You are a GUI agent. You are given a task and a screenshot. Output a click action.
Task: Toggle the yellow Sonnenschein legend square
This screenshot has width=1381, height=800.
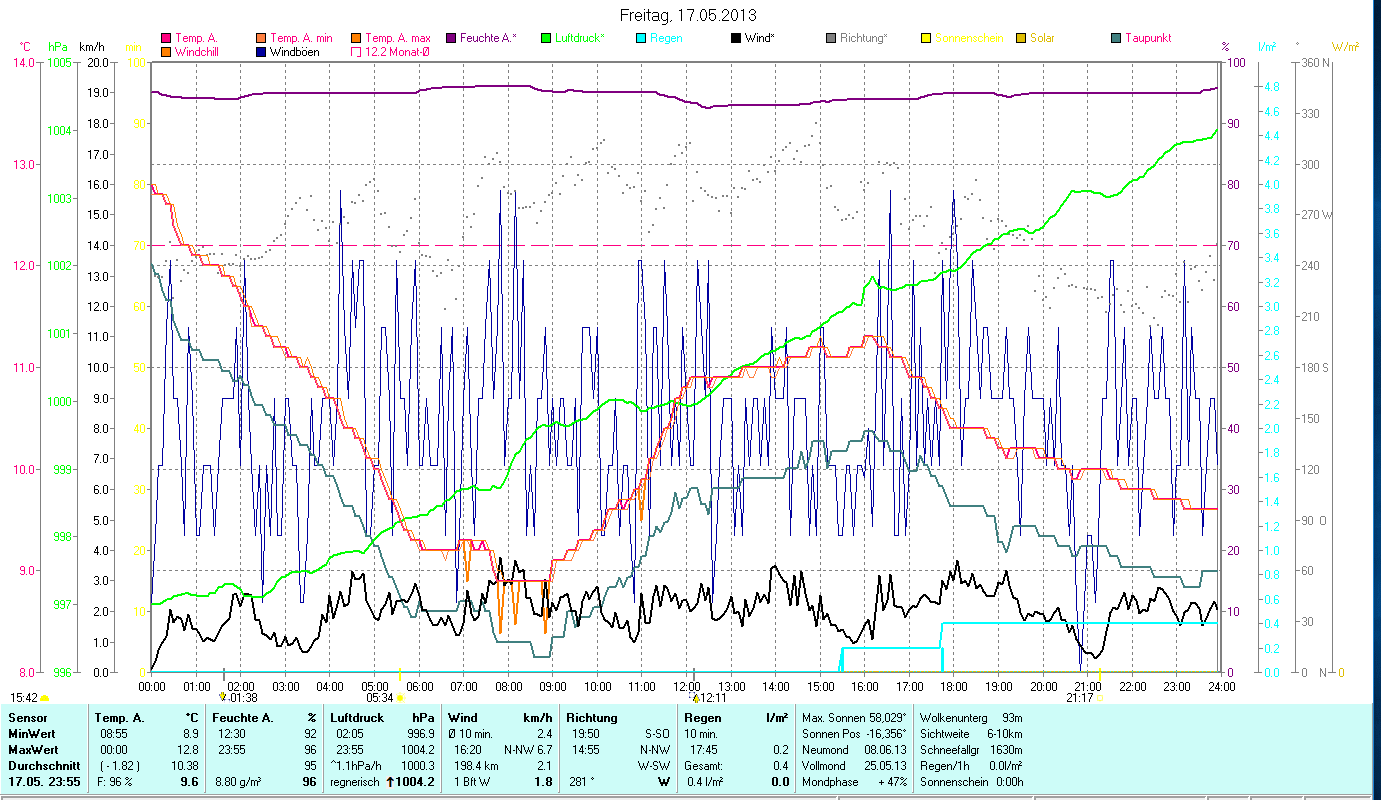click(x=926, y=38)
